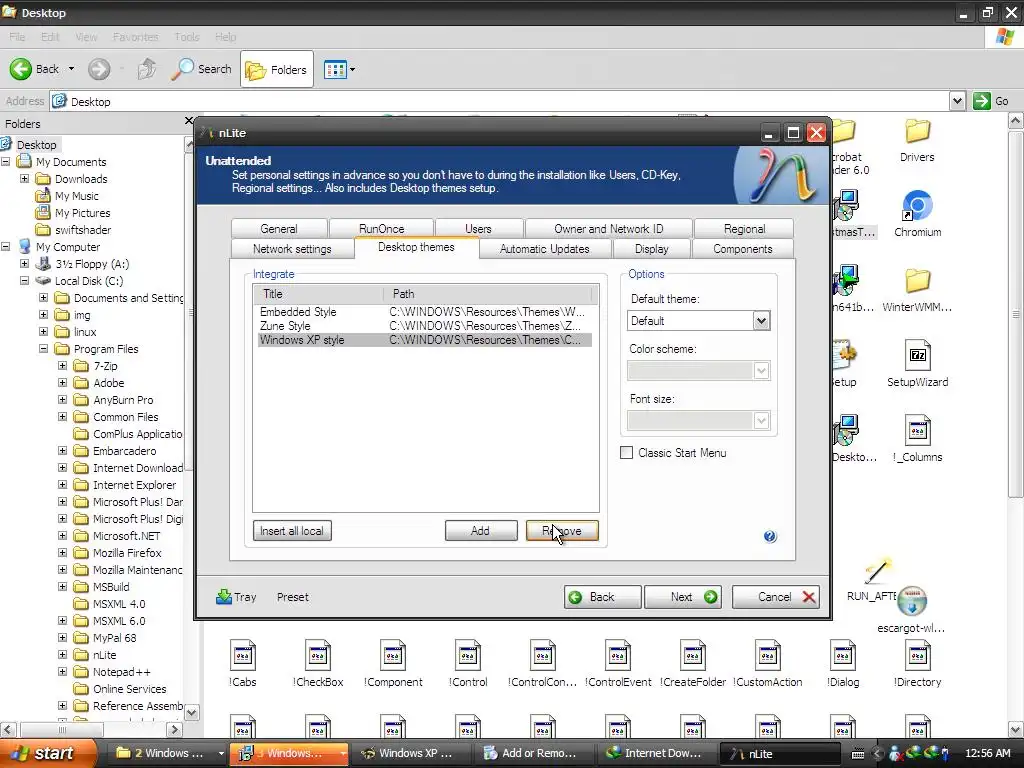Viewport: 1024px width, 768px height.
Task: Open the address bar dropdown arrow
Action: click(x=957, y=101)
